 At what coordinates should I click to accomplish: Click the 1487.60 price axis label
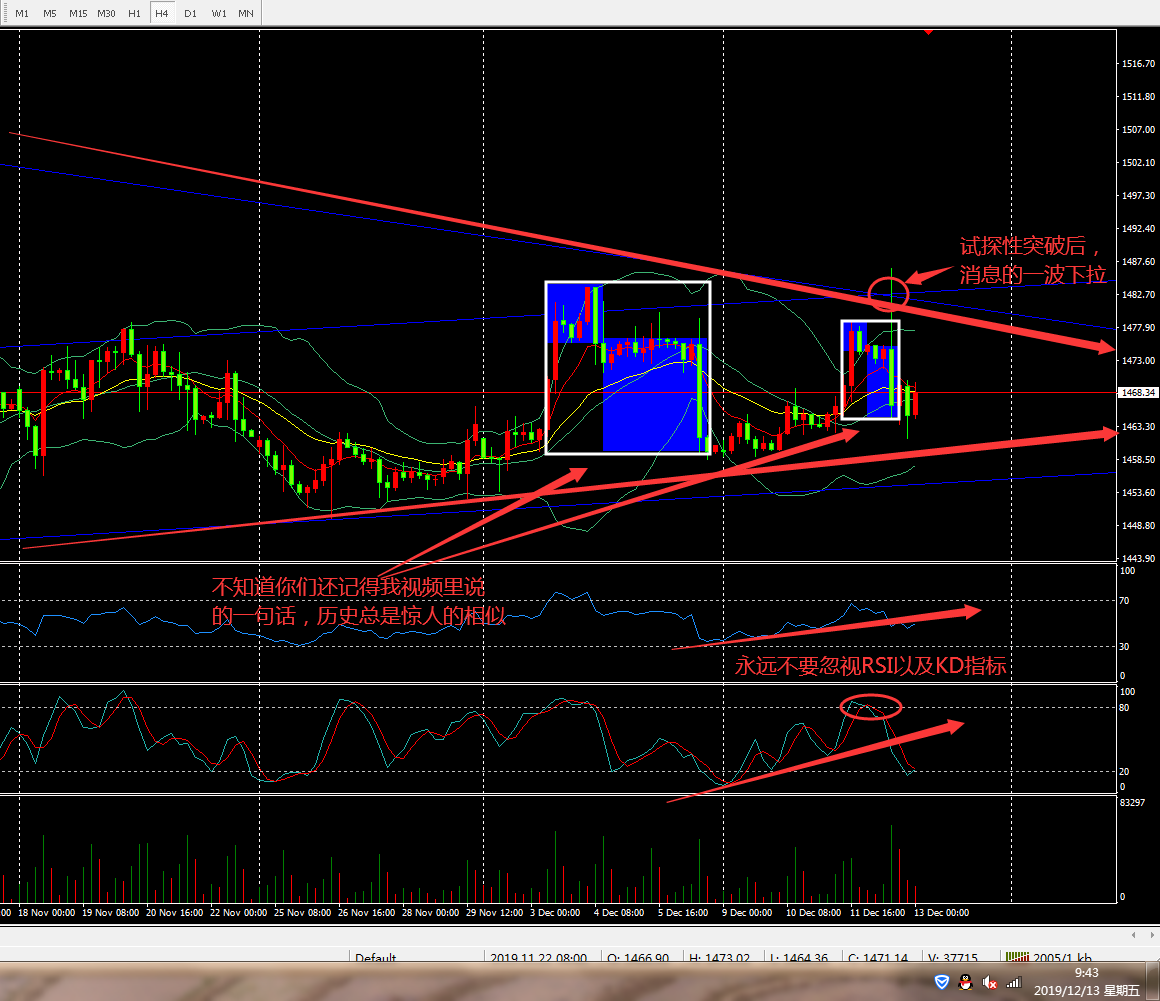point(1138,261)
